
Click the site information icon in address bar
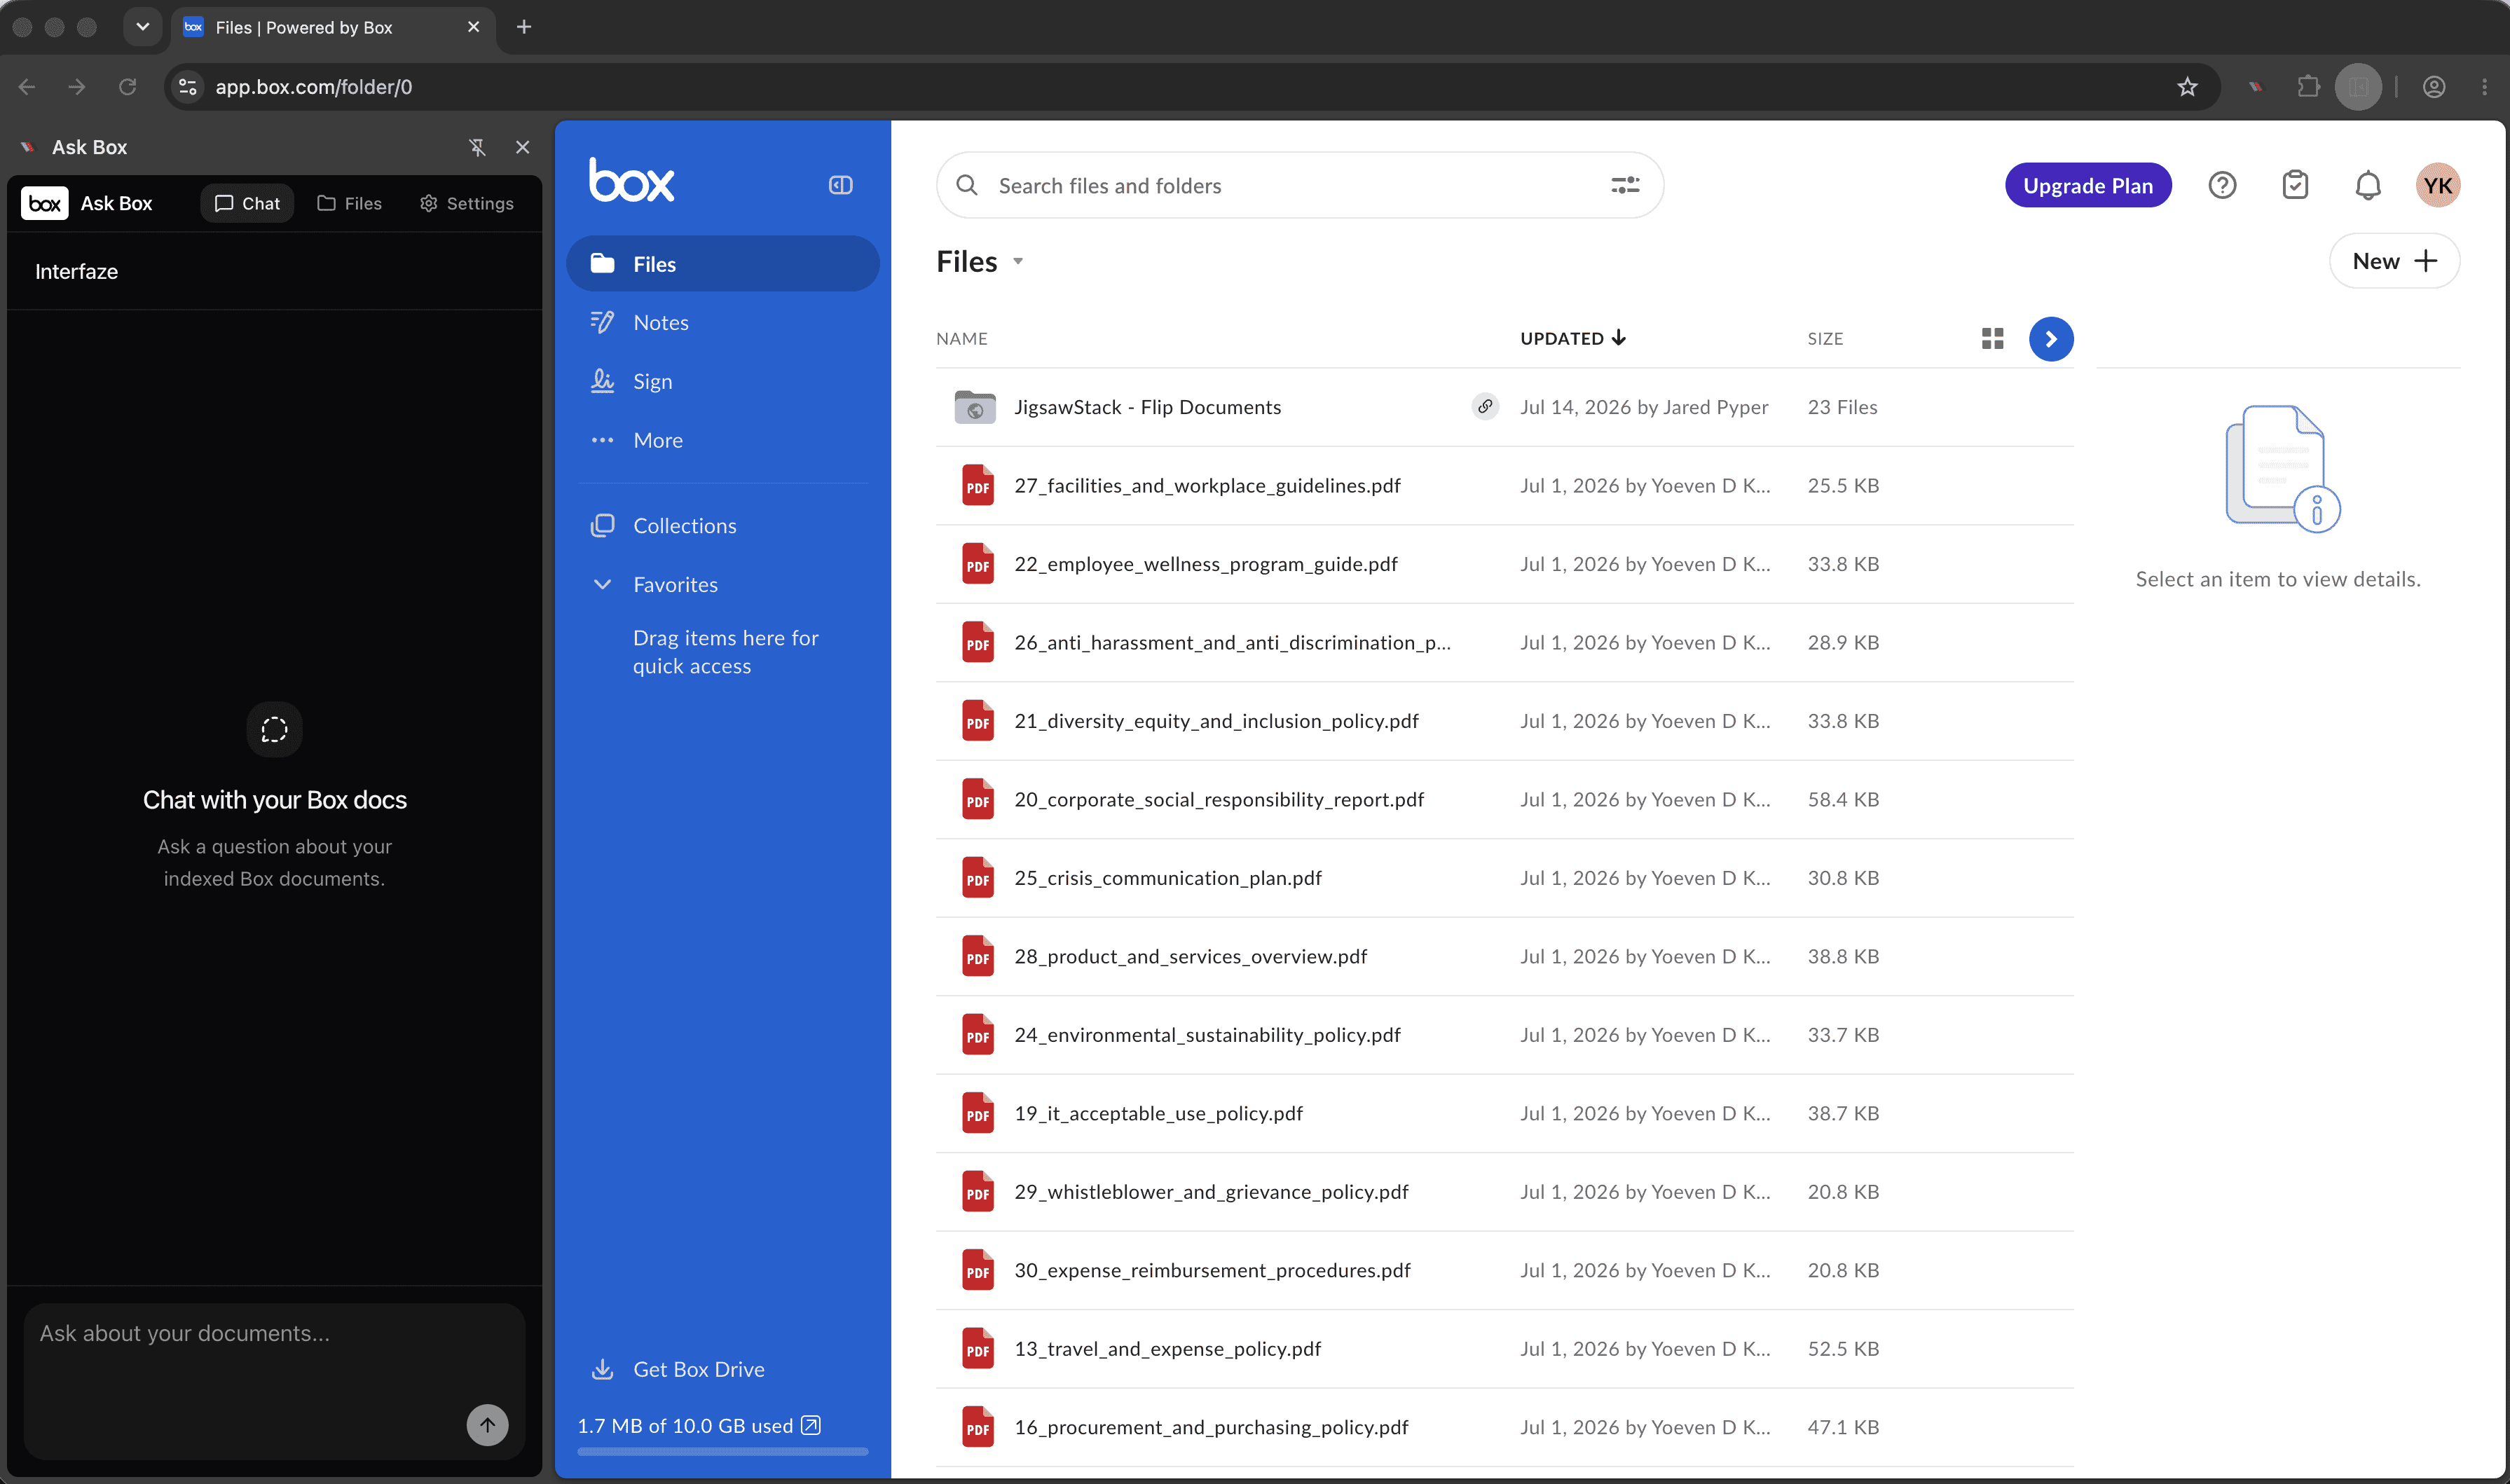click(x=187, y=87)
